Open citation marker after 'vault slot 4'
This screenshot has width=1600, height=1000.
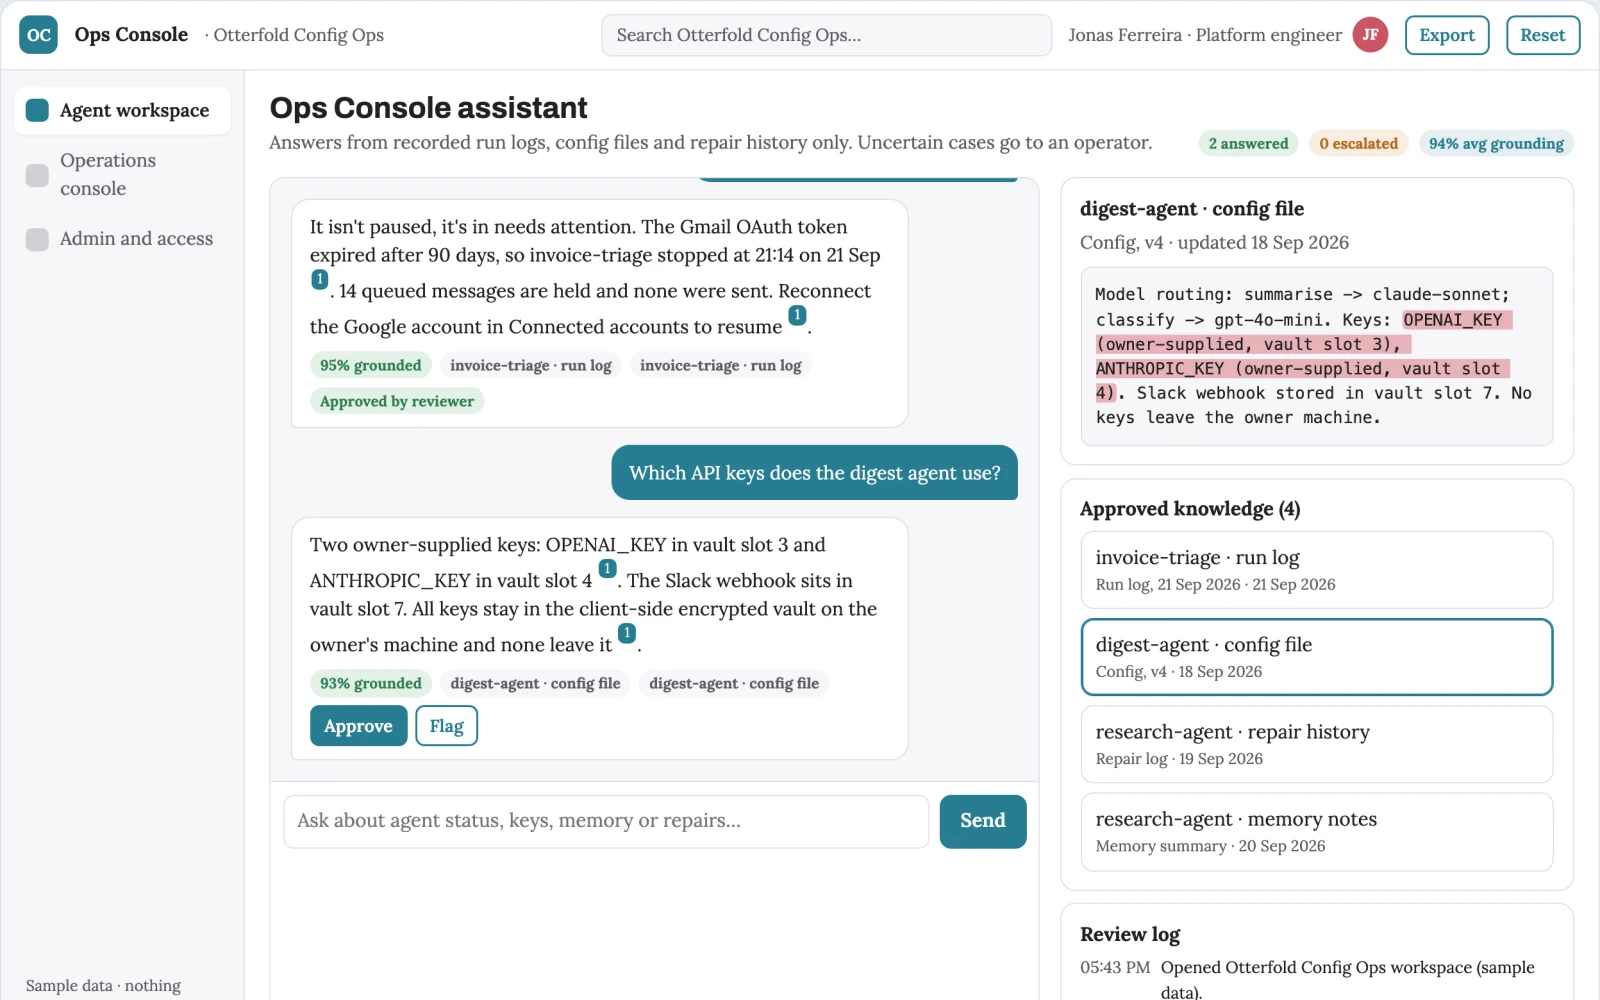[x=607, y=569]
